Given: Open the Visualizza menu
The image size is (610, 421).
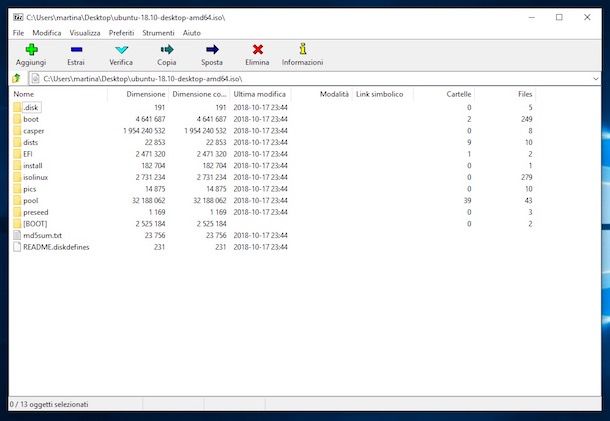Looking at the screenshot, I should [x=85, y=33].
